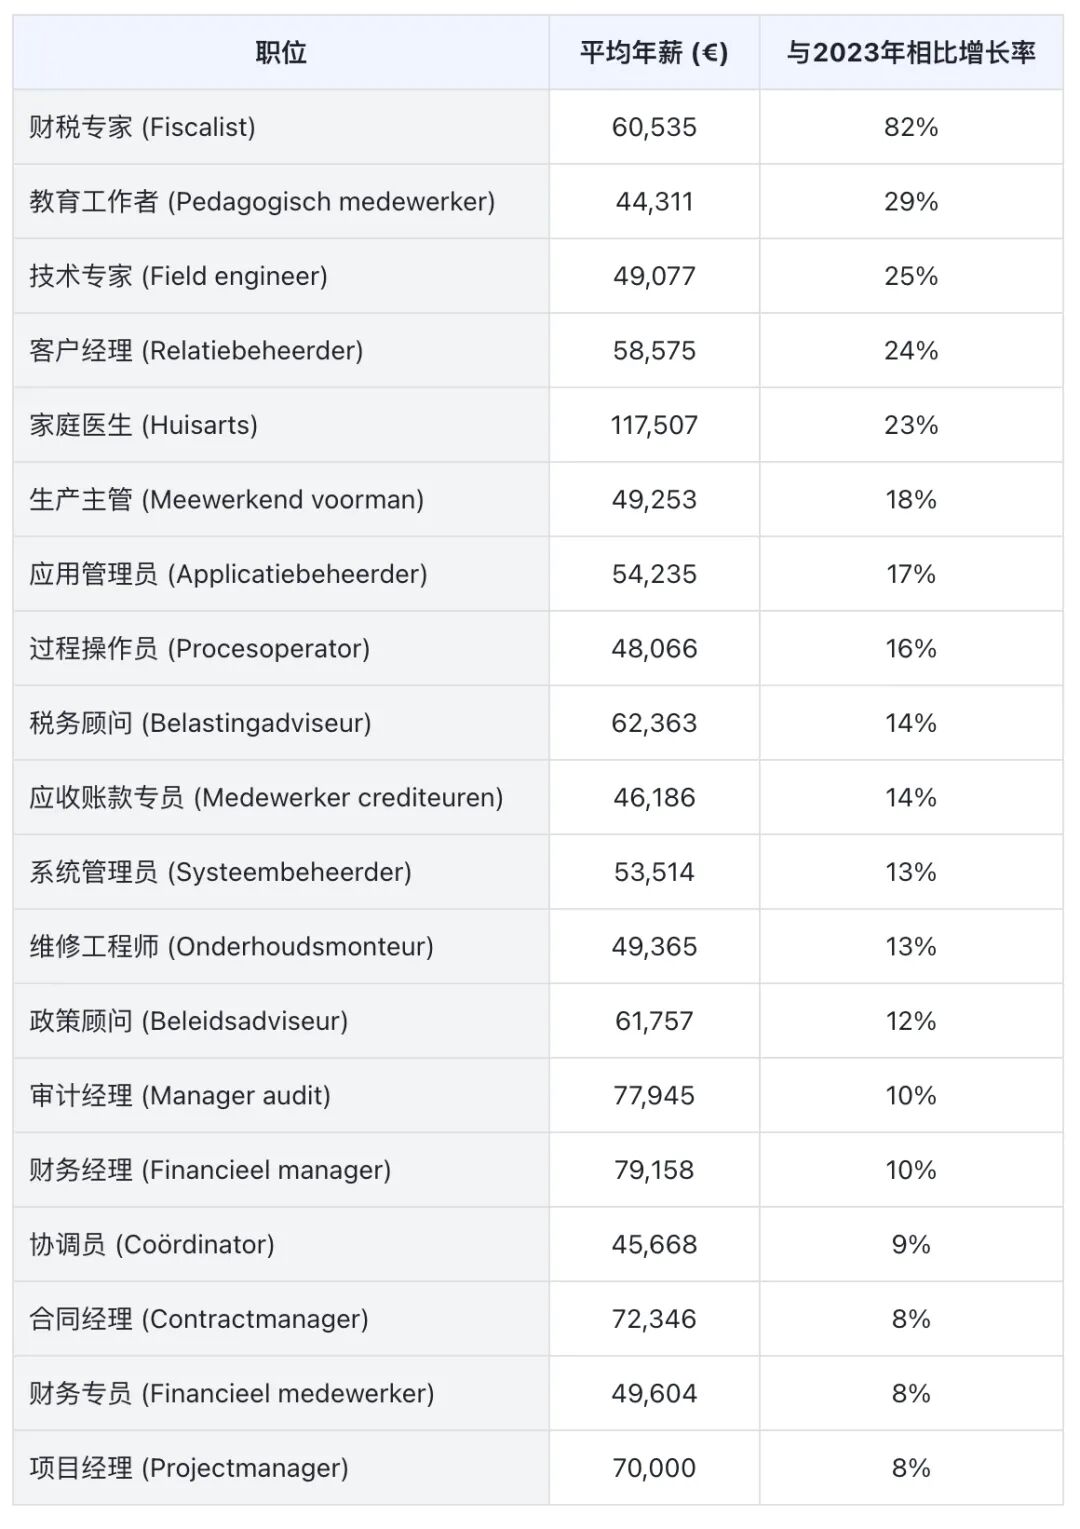Select the 协调员 (Coördinator) cell
This screenshot has height=1529, width=1080.
click(x=152, y=1244)
